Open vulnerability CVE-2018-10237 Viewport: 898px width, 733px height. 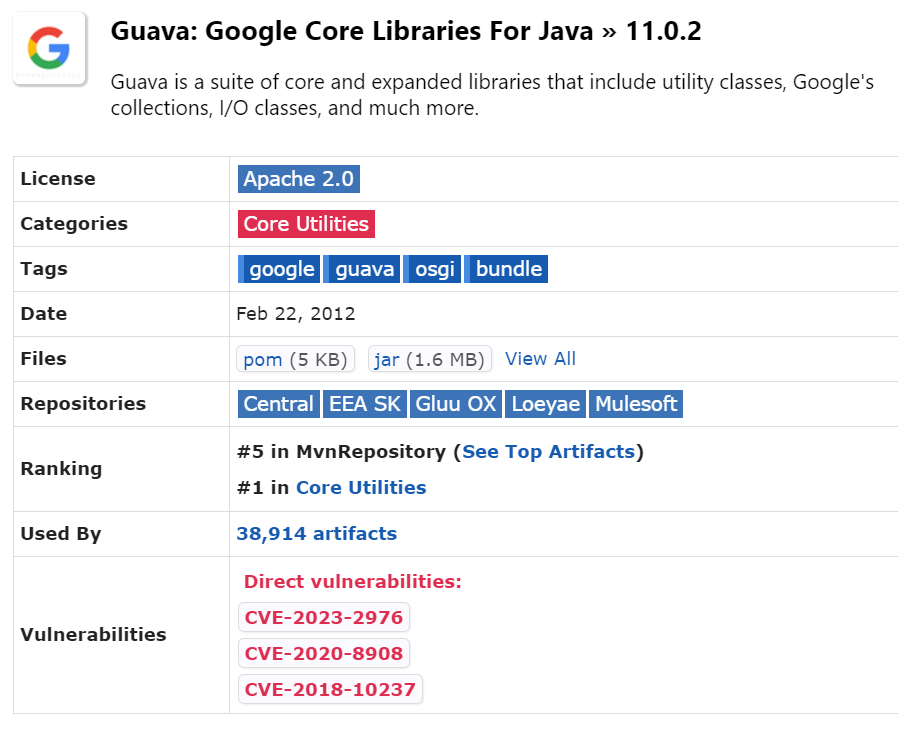[330, 689]
